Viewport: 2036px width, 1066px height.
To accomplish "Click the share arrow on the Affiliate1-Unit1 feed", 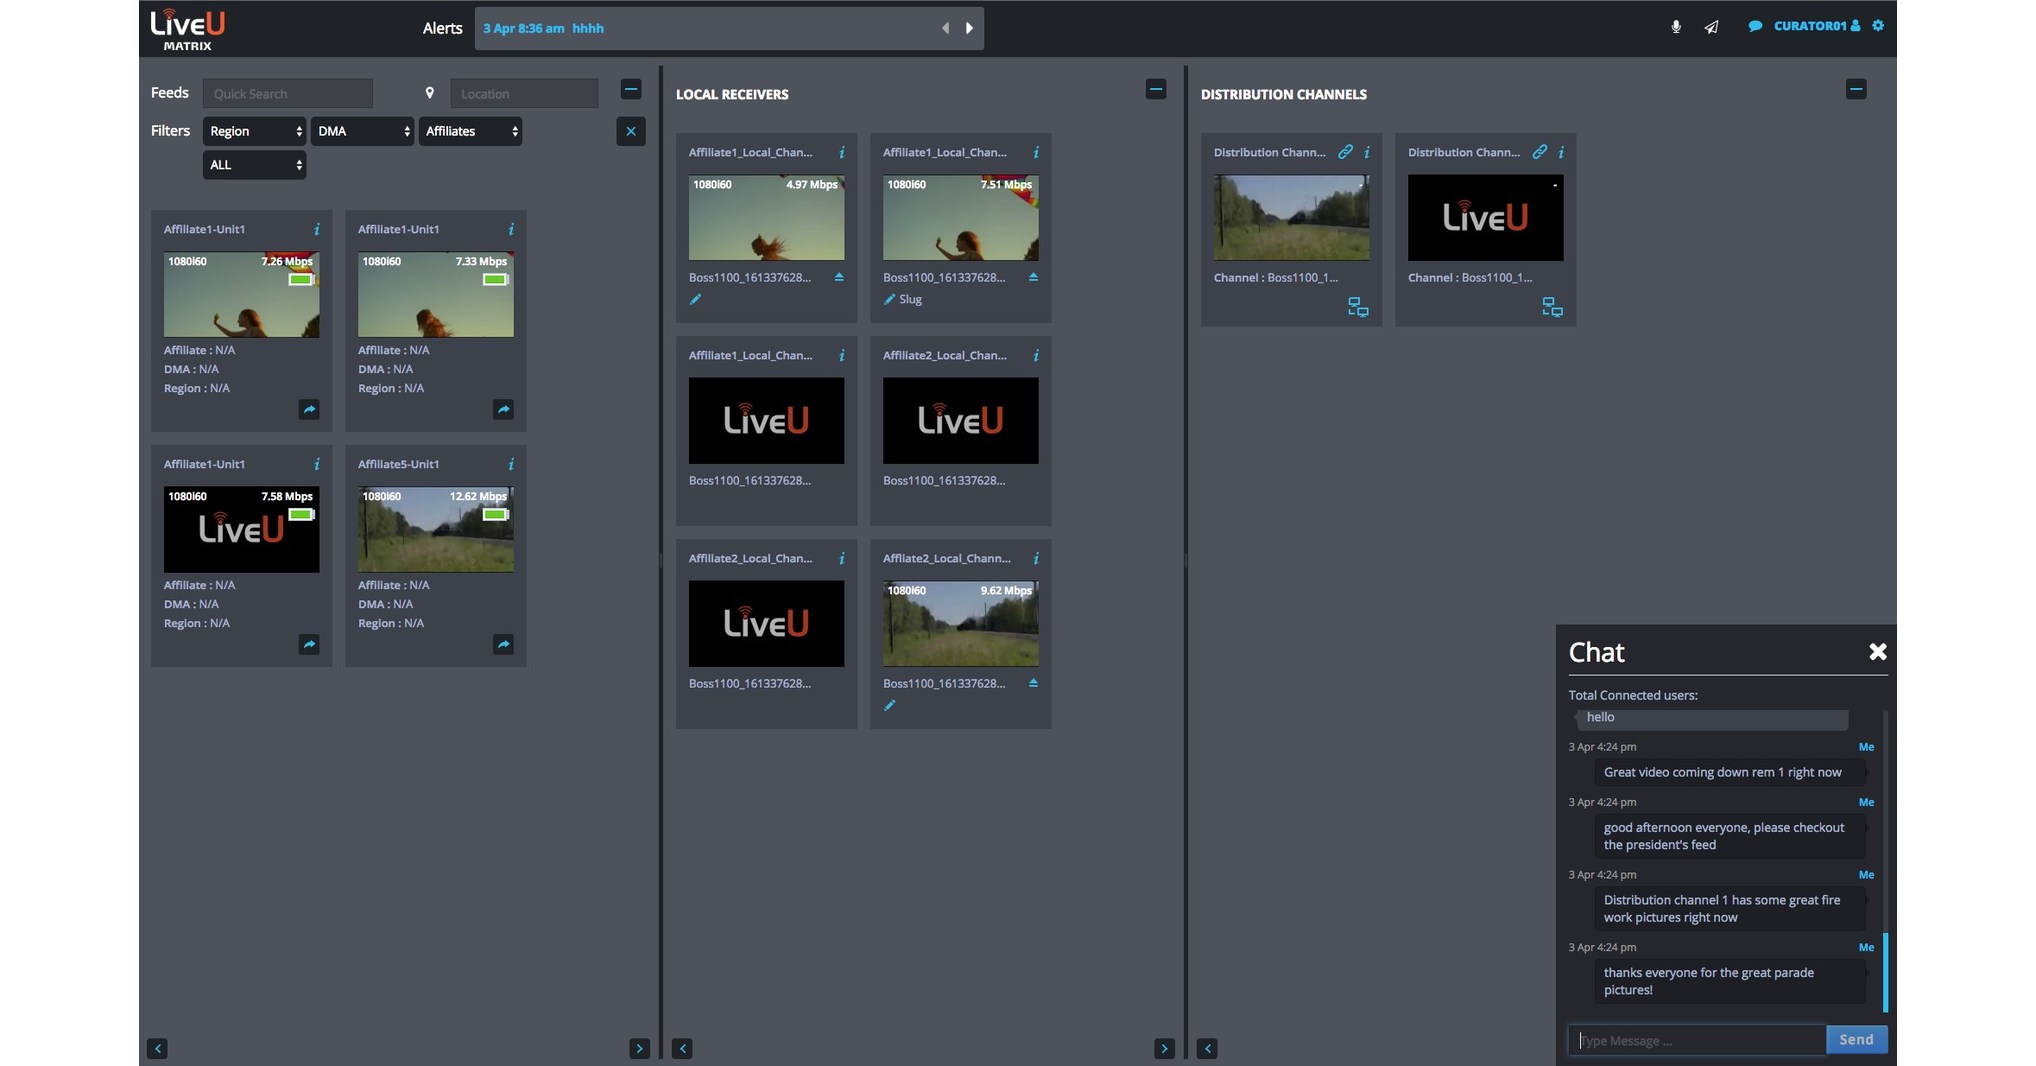I will click(x=309, y=410).
